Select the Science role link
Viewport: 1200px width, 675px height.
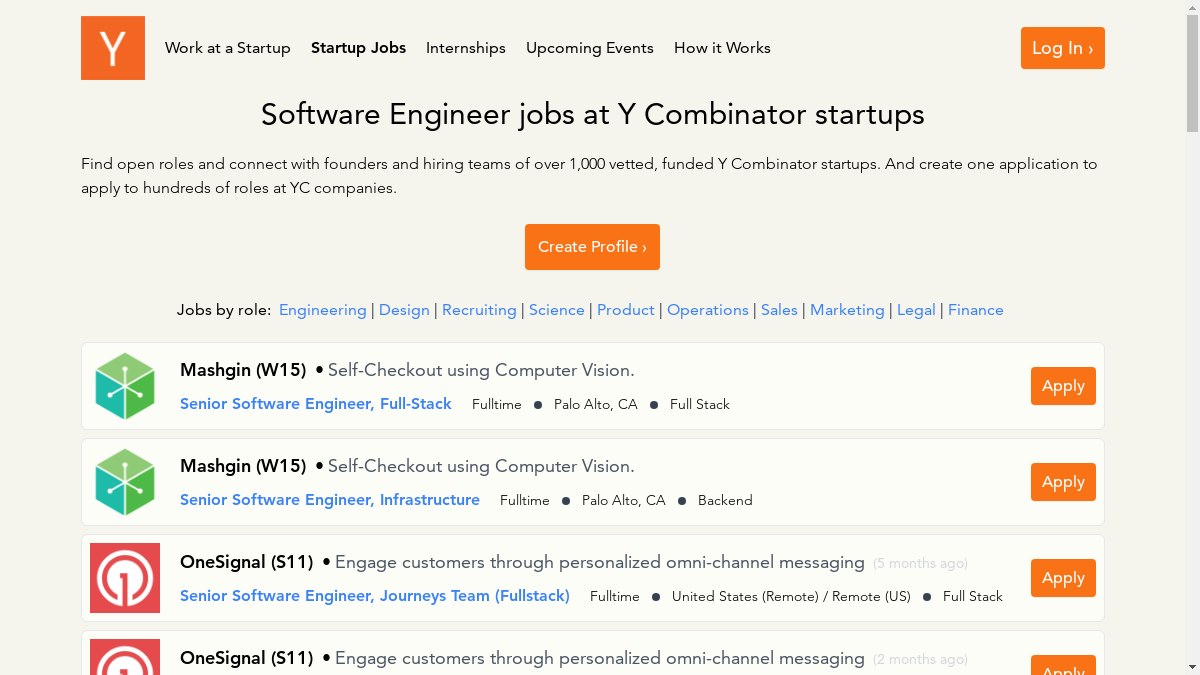point(557,310)
